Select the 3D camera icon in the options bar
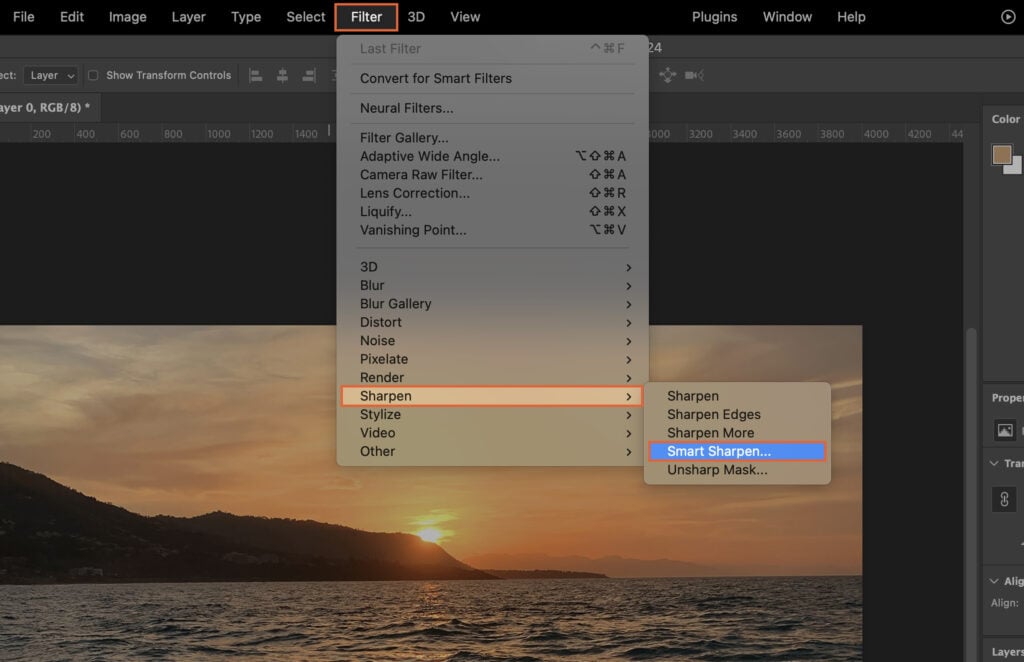 (694, 75)
